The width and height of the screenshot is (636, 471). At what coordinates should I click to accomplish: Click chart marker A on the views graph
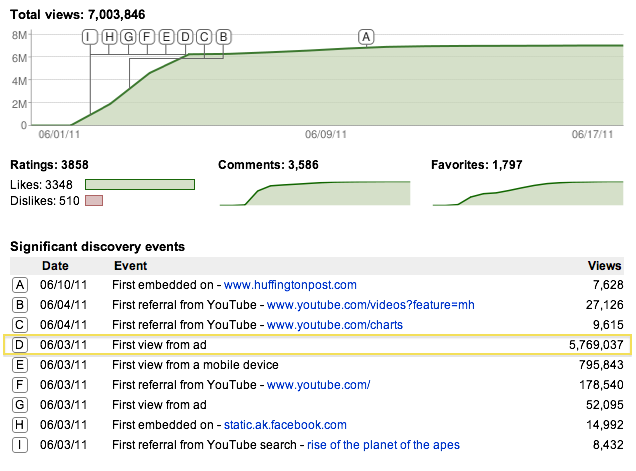[366, 37]
